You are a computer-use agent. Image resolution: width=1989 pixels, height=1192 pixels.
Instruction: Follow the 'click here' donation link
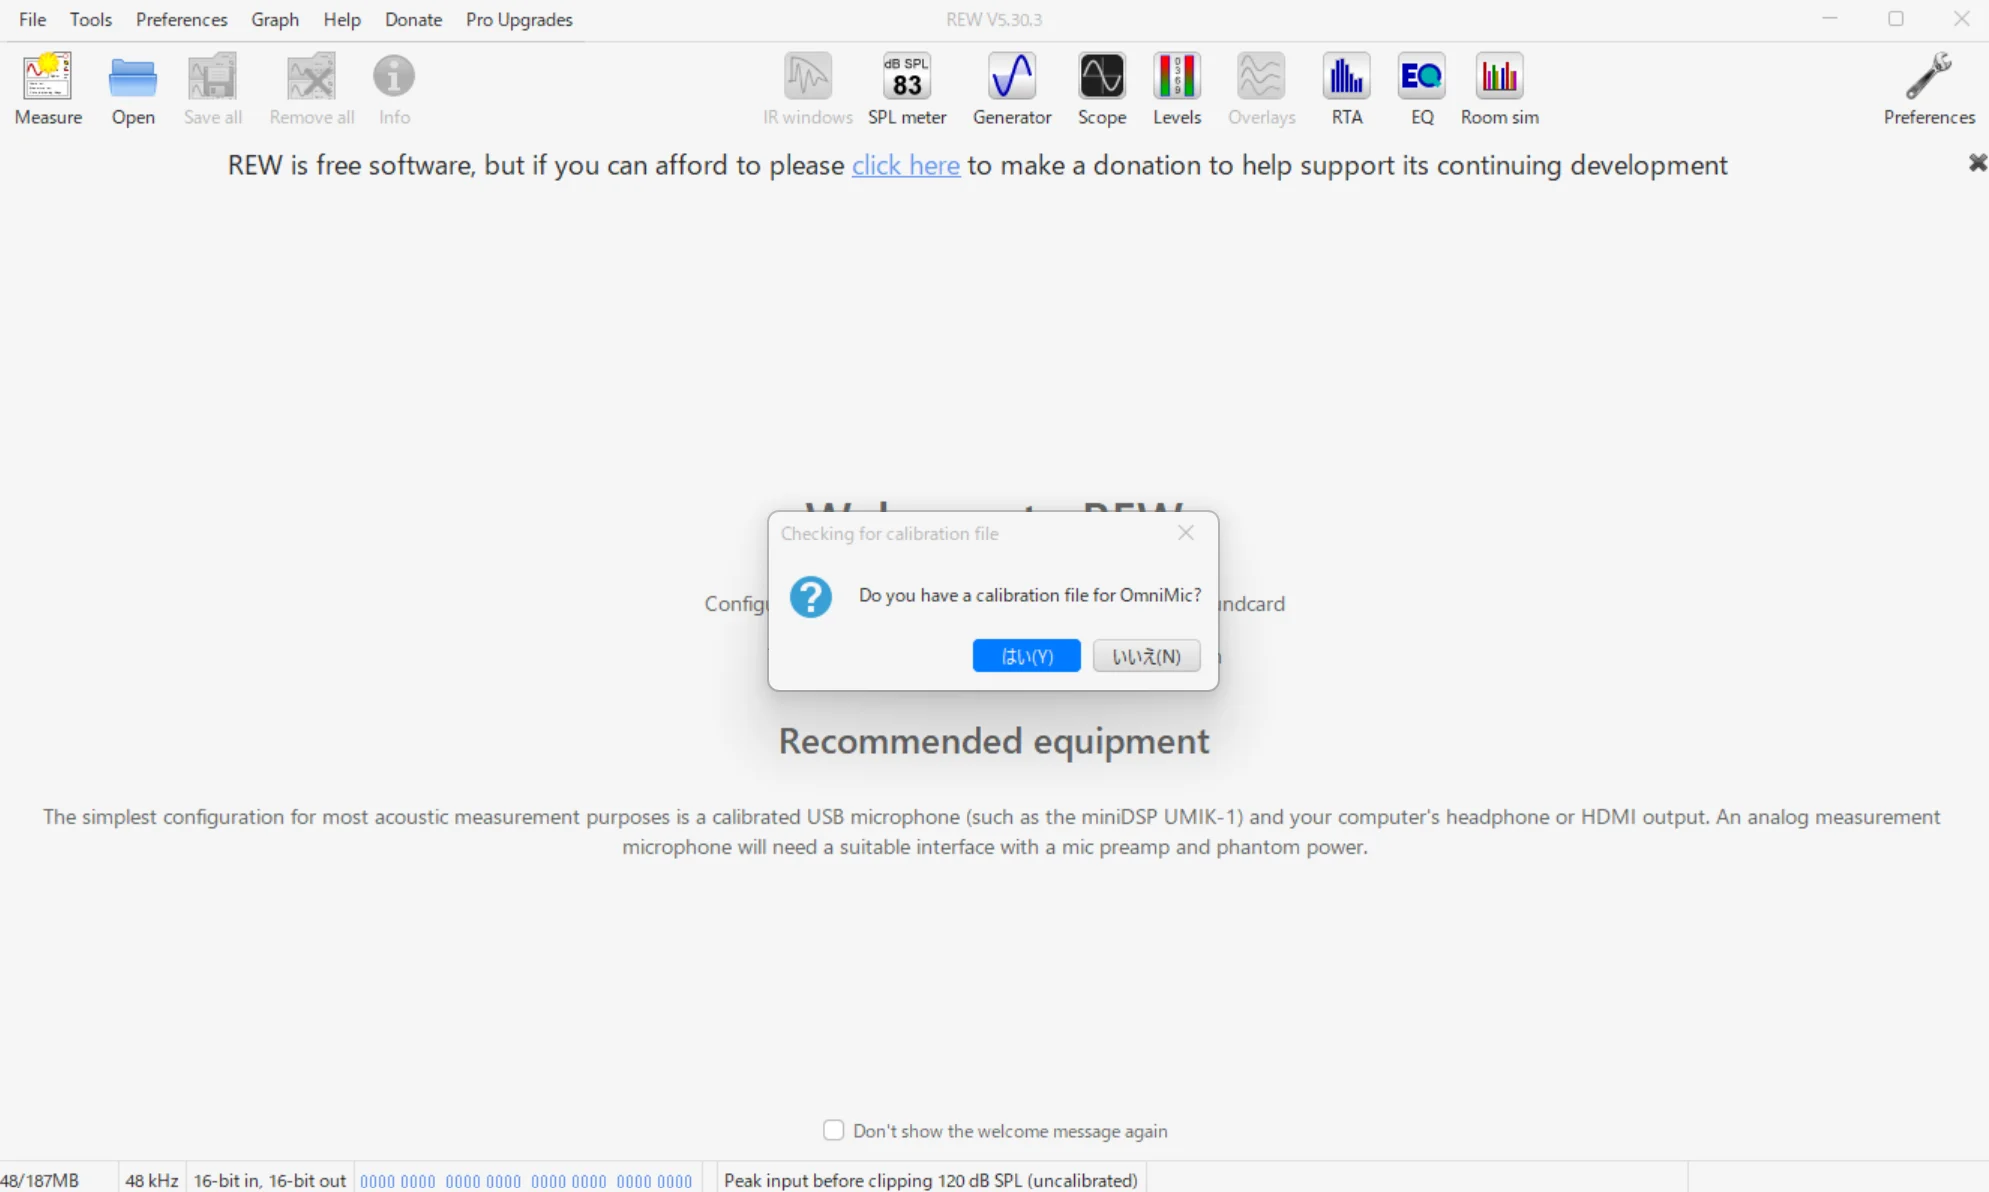[905, 165]
